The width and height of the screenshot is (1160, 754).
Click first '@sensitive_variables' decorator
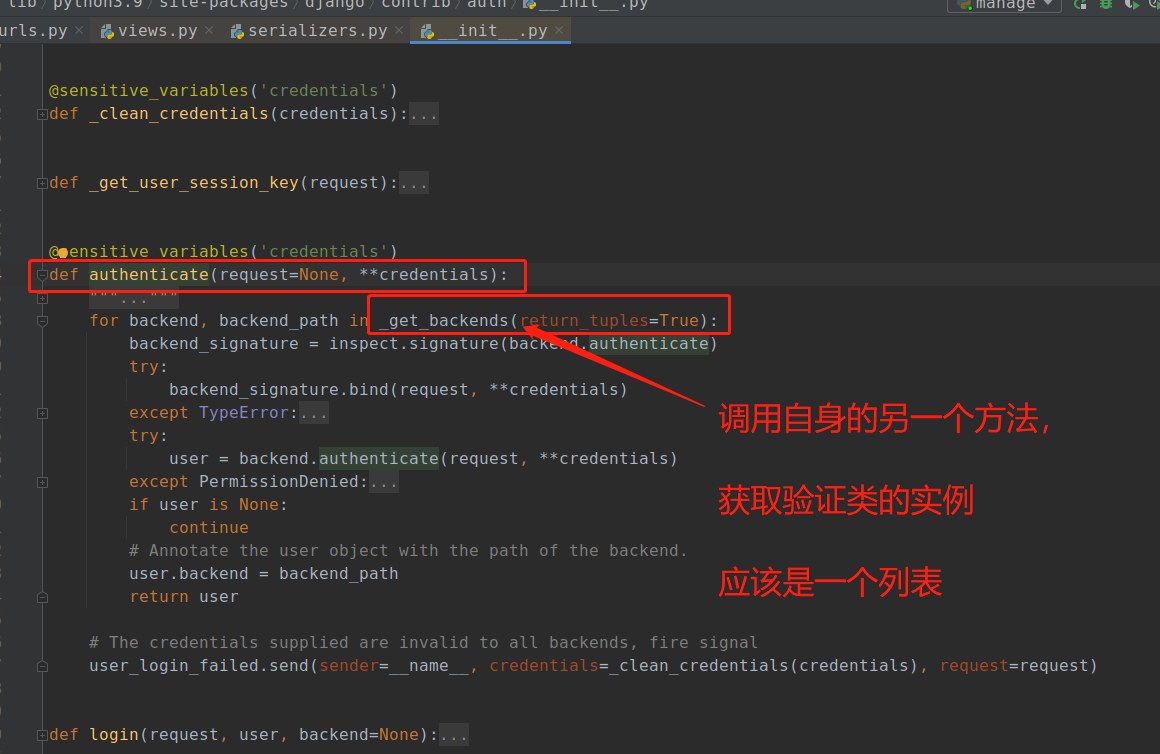tap(149, 90)
